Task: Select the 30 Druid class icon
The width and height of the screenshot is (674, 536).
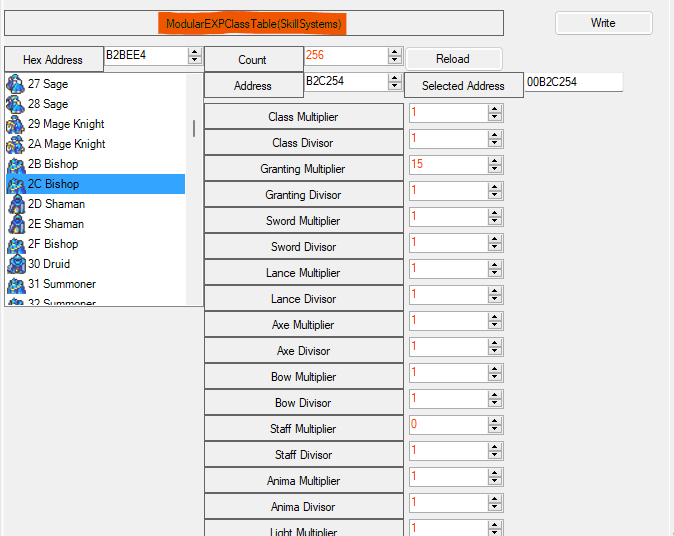Action: [x=15, y=264]
